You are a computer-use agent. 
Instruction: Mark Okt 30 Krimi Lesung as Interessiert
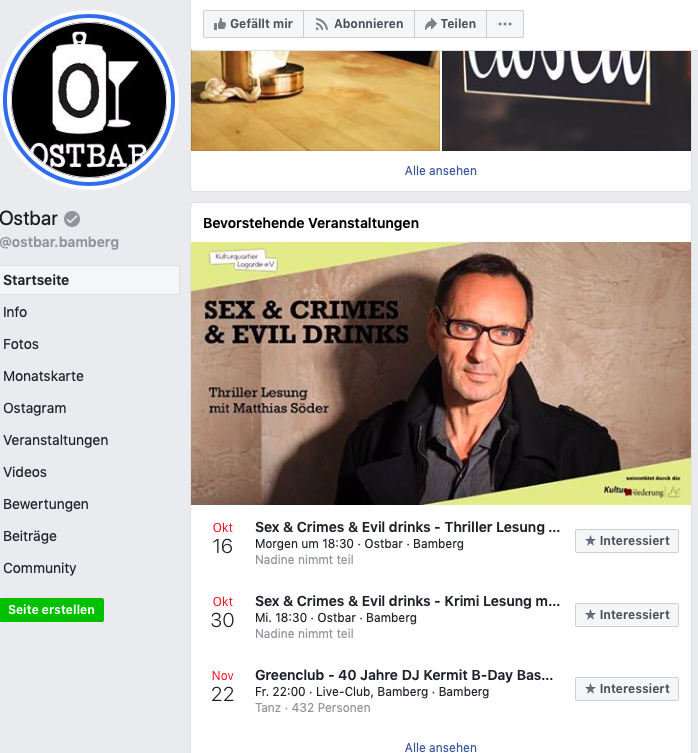tap(627, 615)
